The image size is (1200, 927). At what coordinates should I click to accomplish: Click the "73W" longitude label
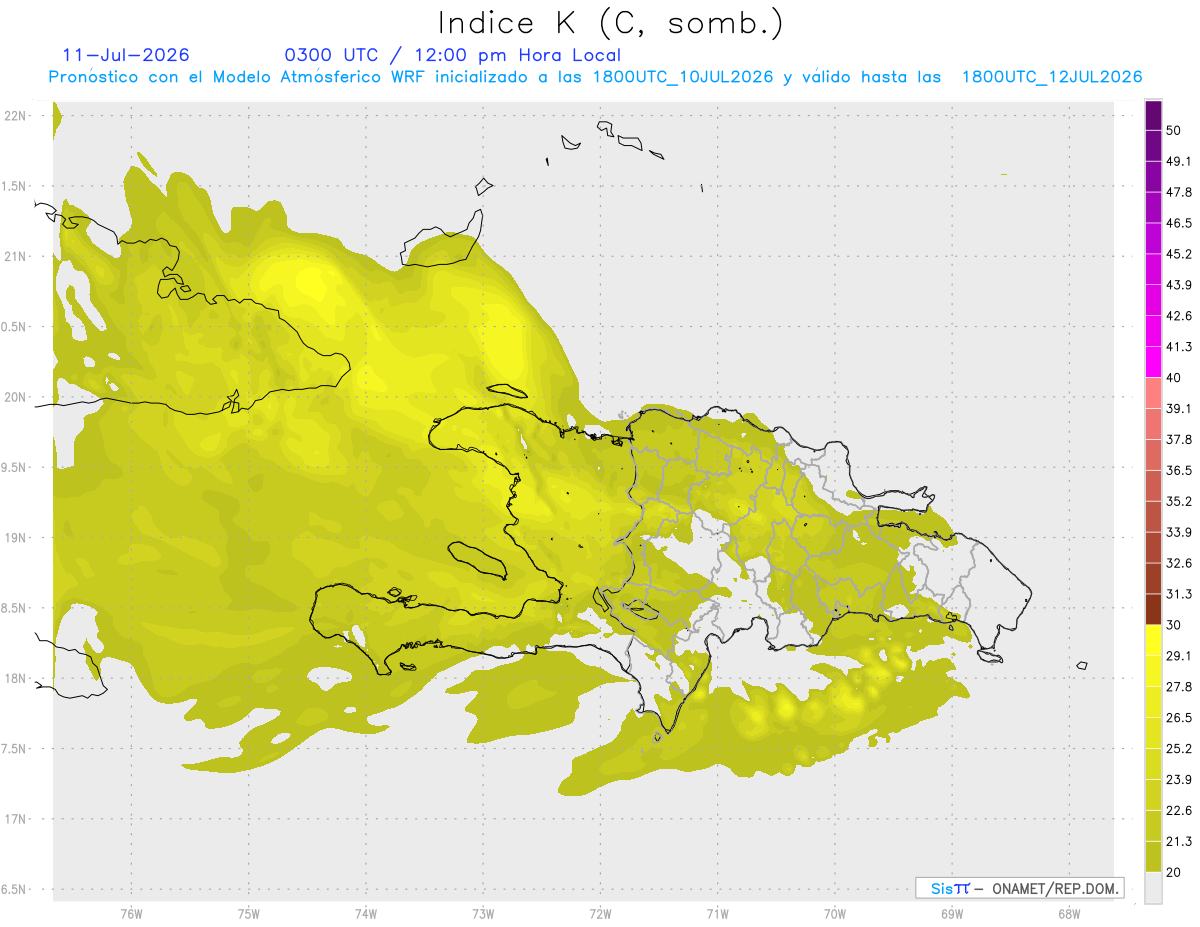(x=483, y=913)
